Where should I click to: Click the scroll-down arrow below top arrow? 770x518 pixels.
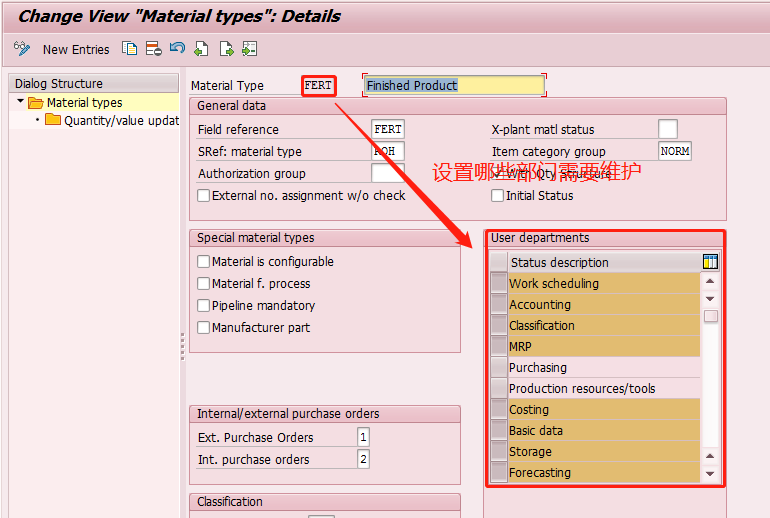pos(710,299)
